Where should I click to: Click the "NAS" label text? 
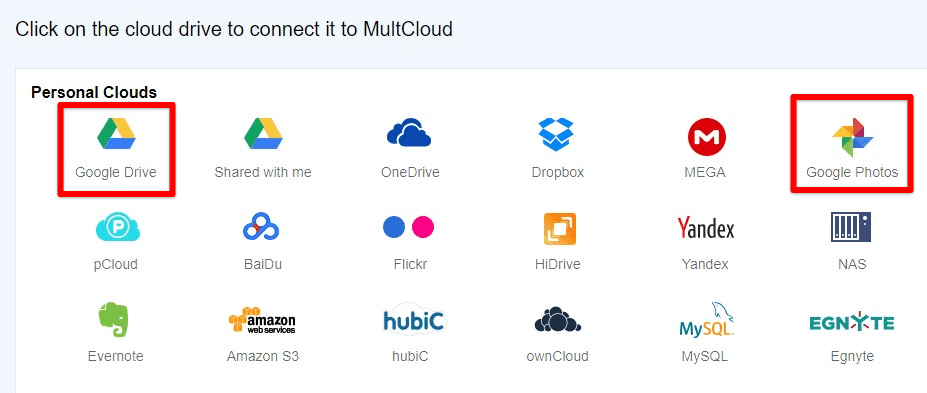(x=852, y=264)
